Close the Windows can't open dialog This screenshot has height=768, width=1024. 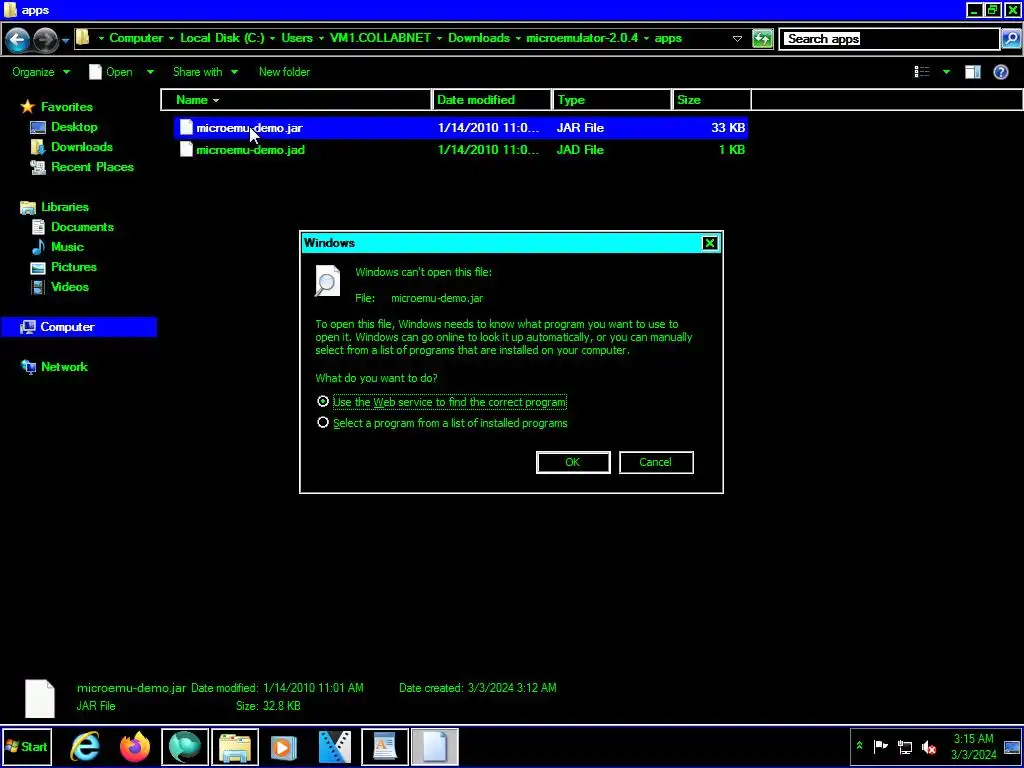coord(710,244)
